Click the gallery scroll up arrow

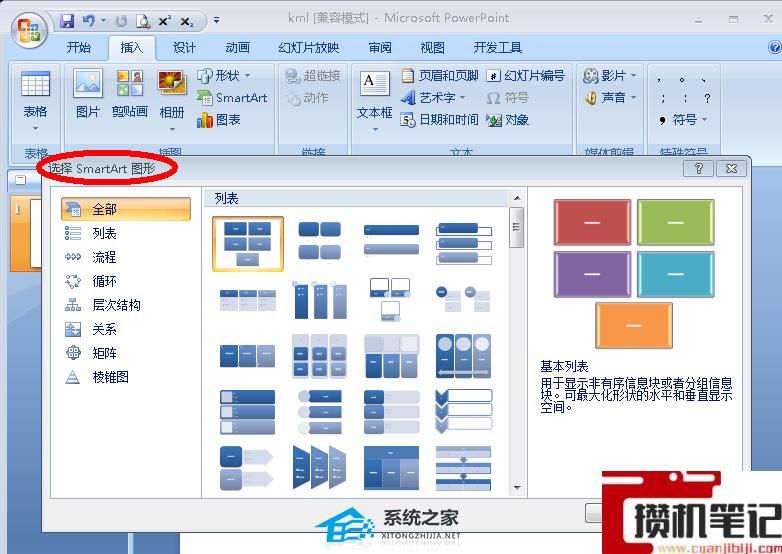coord(517,198)
